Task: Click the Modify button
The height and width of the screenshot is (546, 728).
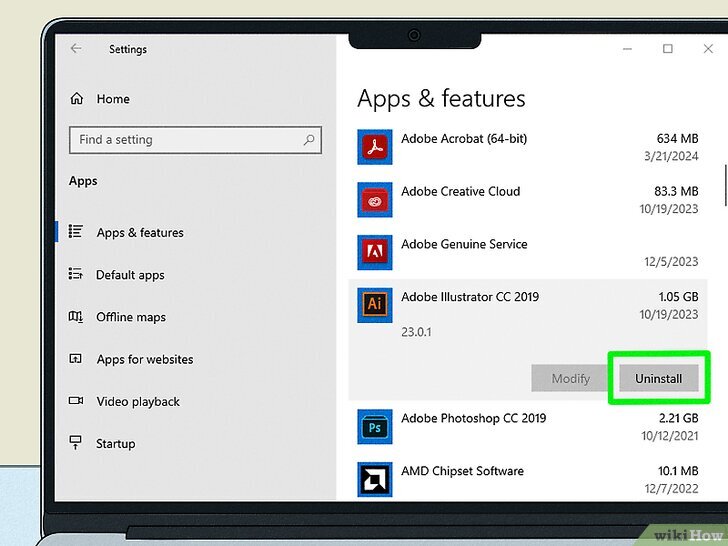Action: click(x=570, y=378)
